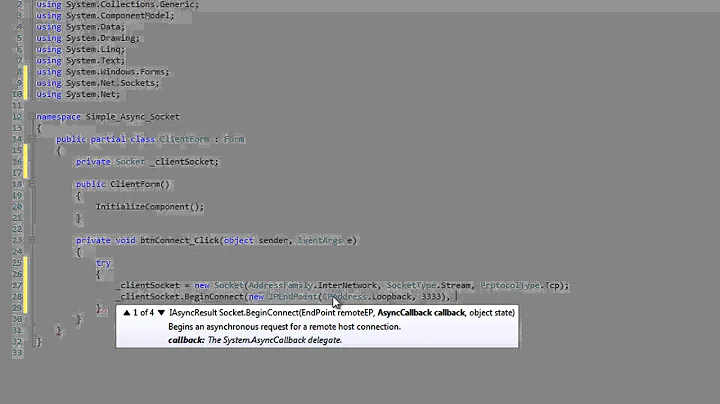Click the ClientForm class name in declaration
720x404 pixels.
[x=185, y=139]
